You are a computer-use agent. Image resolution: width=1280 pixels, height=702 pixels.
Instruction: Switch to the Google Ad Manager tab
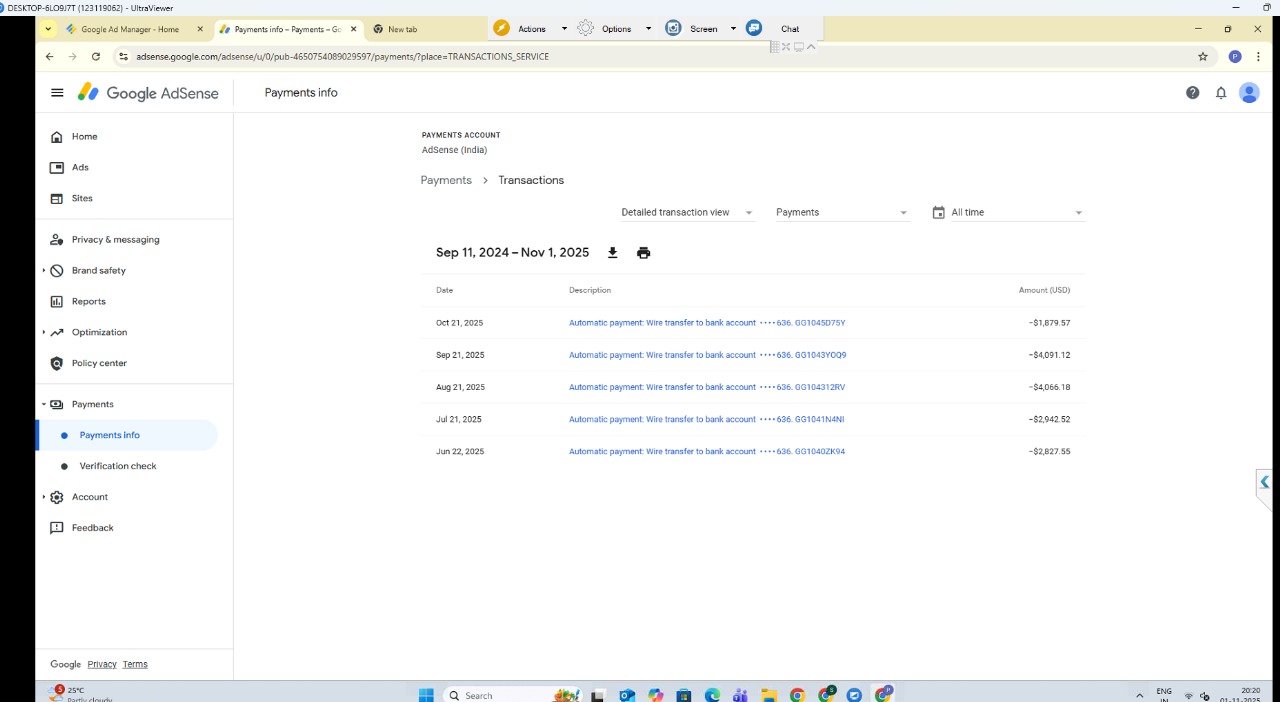[129, 29]
